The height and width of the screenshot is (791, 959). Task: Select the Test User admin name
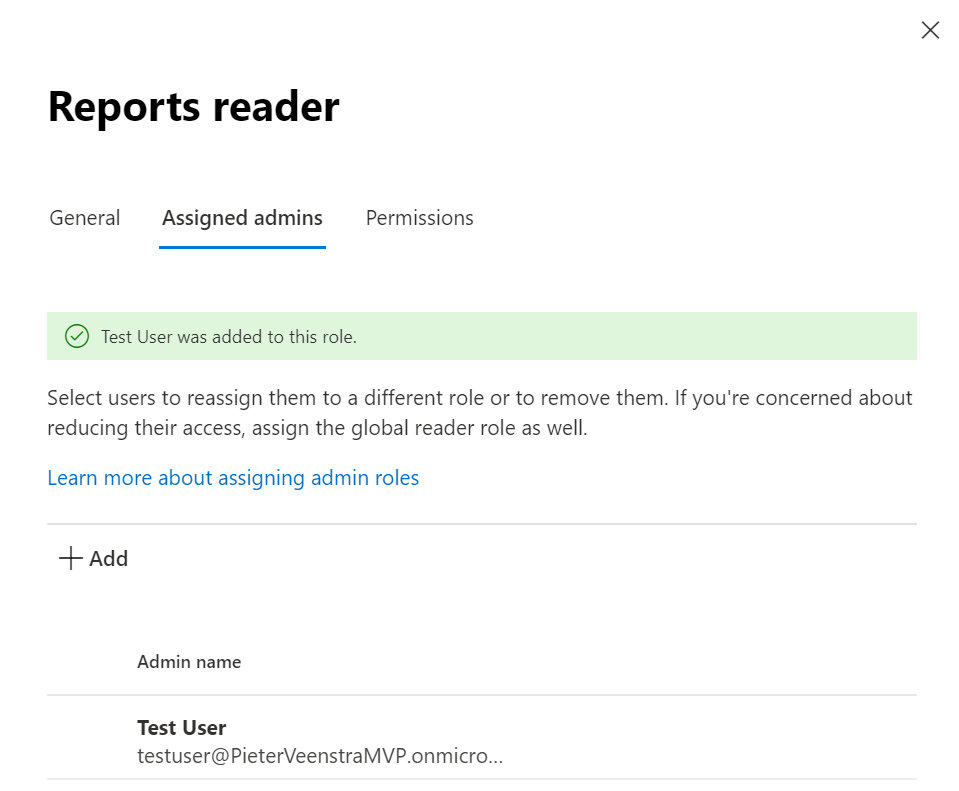(182, 728)
